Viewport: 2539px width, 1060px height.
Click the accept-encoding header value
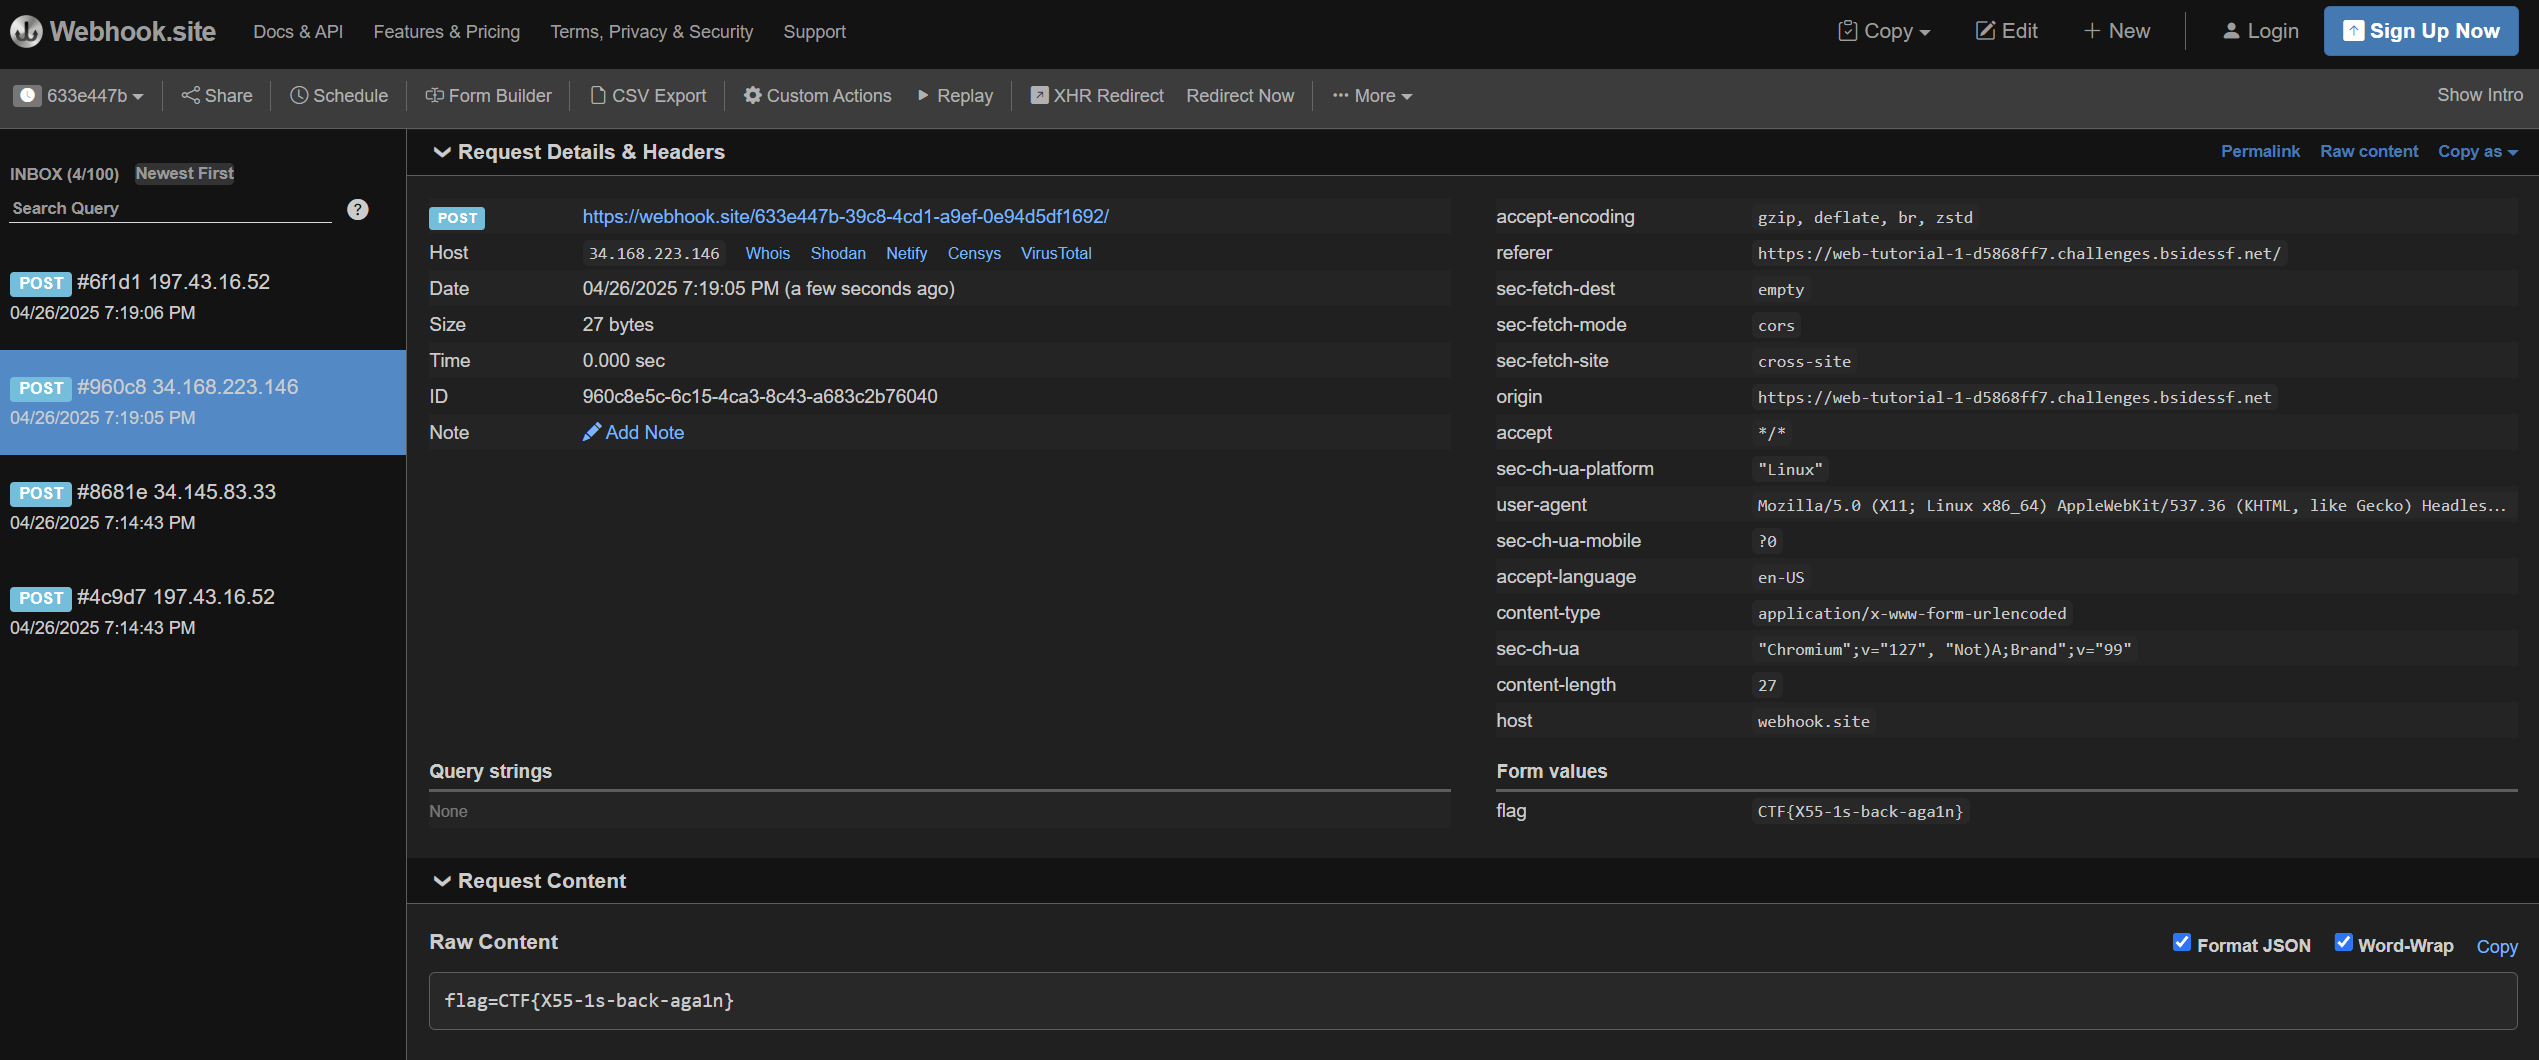click(1865, 218)
